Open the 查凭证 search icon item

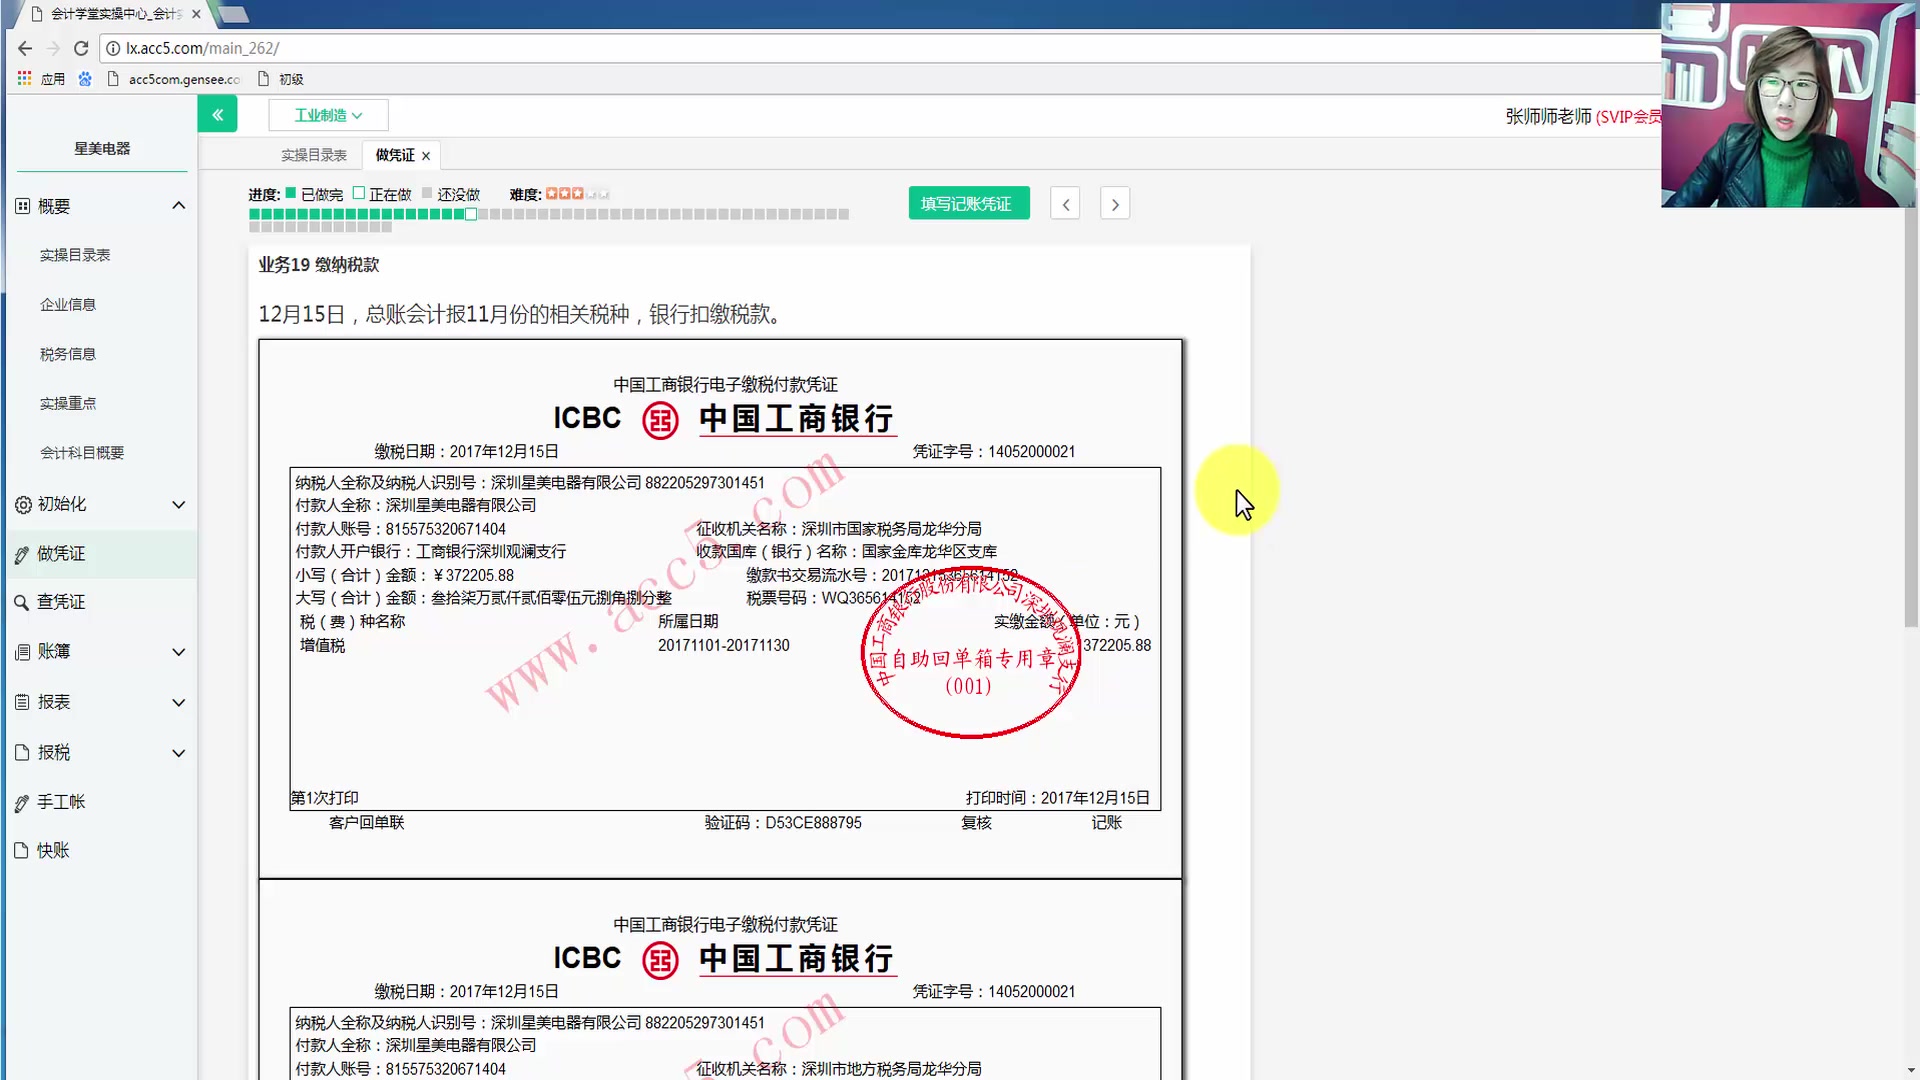click(22, 602)
